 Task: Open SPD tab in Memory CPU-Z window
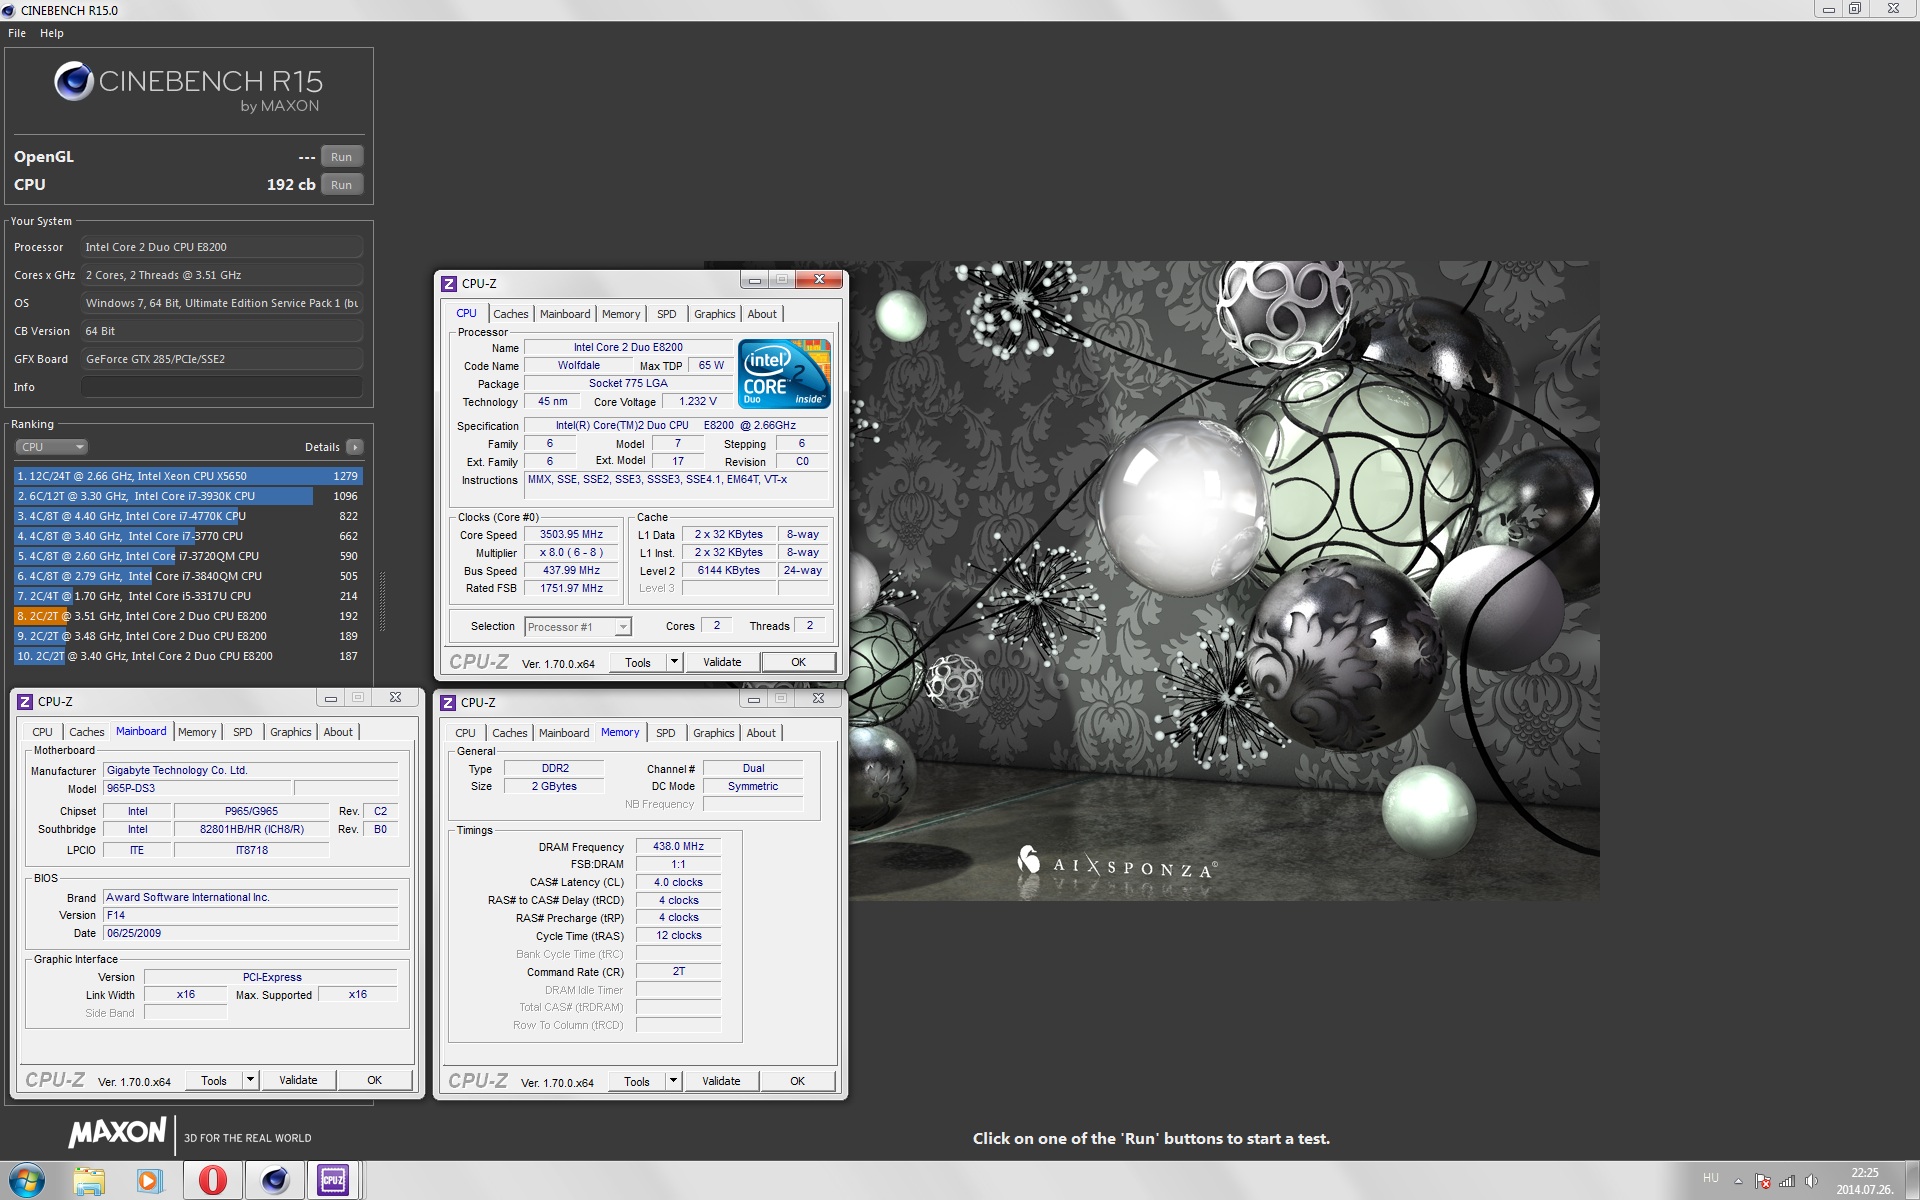tap(666, 733)
